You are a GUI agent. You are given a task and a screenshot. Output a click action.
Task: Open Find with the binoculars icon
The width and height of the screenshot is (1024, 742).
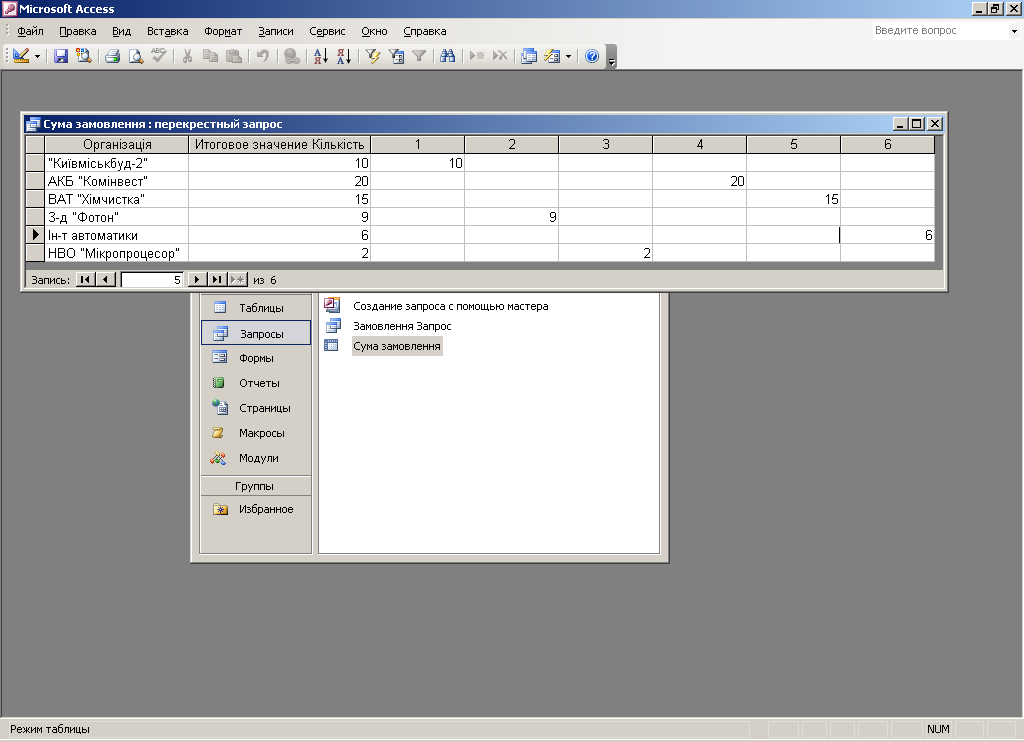click(x=447, y=56)
